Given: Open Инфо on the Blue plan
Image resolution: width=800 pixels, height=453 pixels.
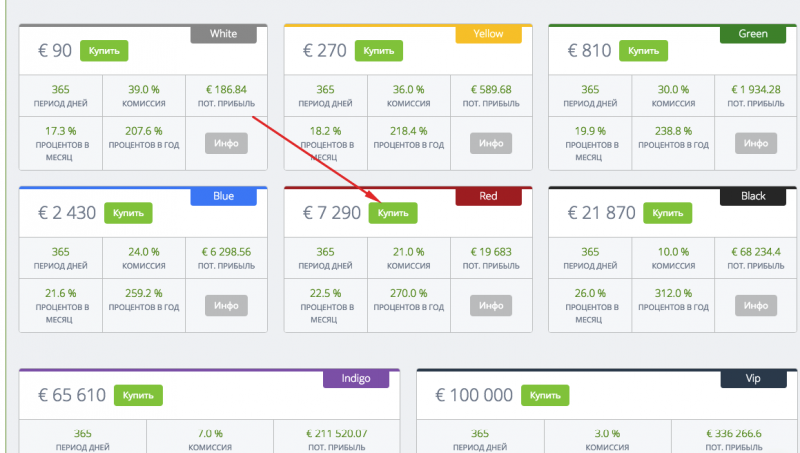Looking at the screenshot, I should click(x=225, y=306).
